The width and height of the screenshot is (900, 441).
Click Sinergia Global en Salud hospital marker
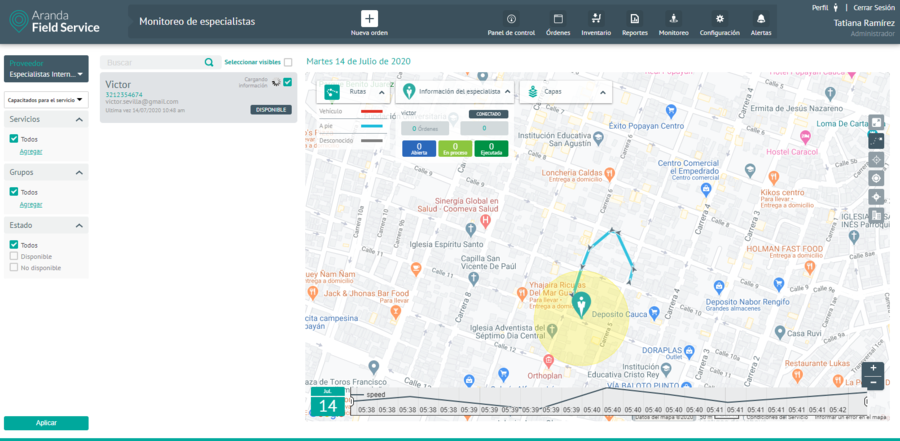coord(486,220)
